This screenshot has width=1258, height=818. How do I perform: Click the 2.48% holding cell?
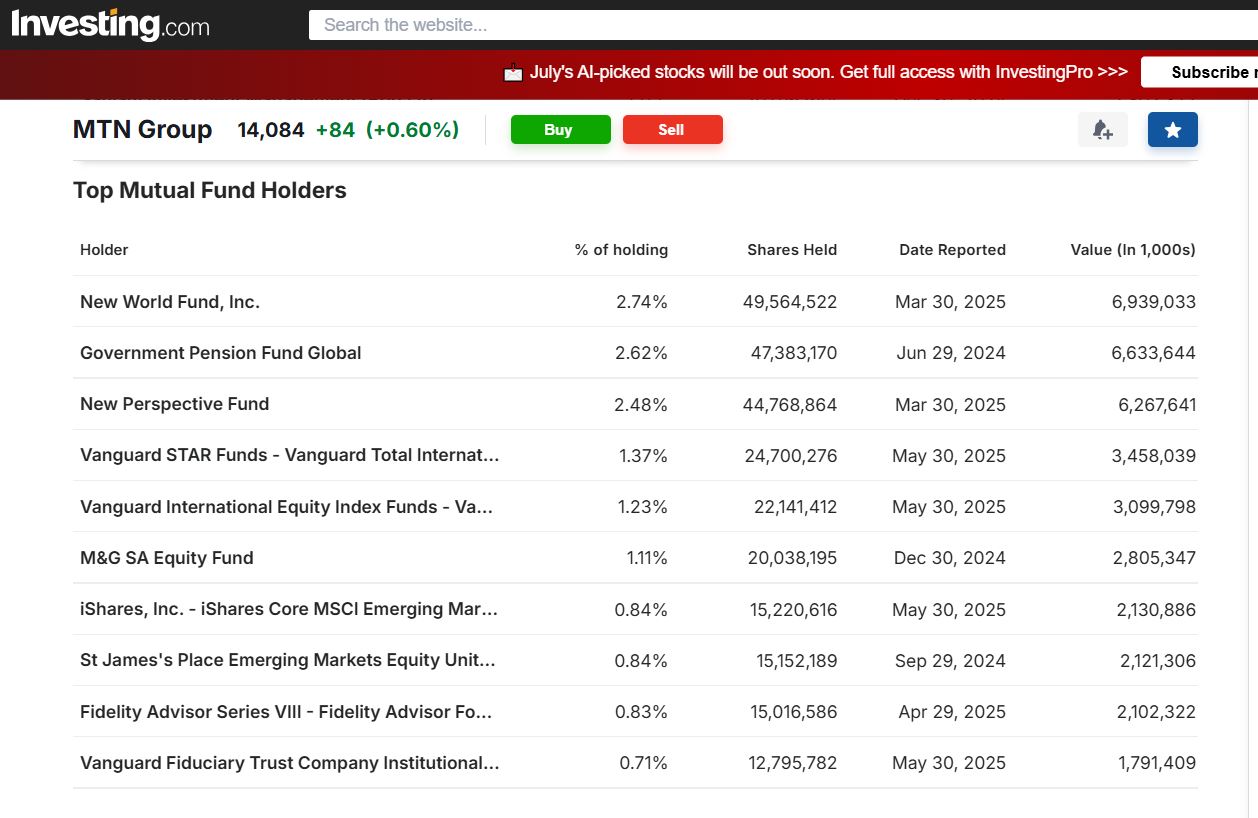pos(641,405)
